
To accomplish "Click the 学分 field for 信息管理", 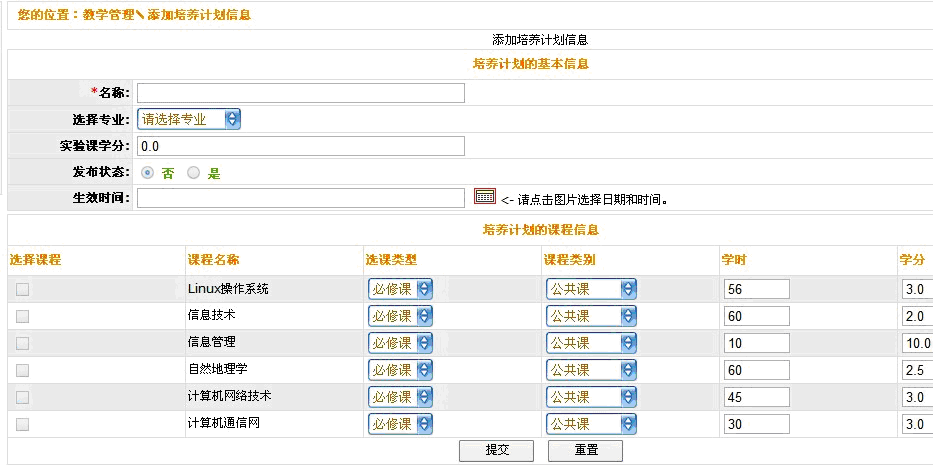I will [x=916, y=343].
